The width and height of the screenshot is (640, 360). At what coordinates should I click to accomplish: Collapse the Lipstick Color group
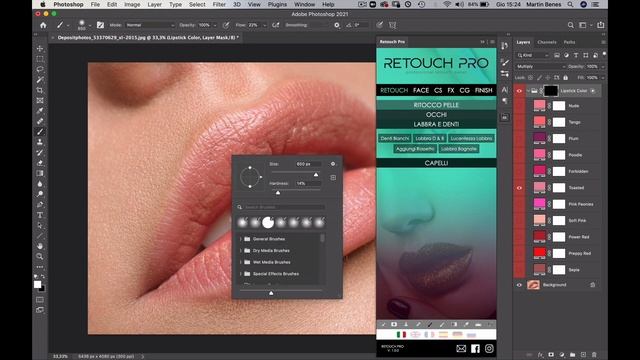pyautogui.click(x=528, y=91)
